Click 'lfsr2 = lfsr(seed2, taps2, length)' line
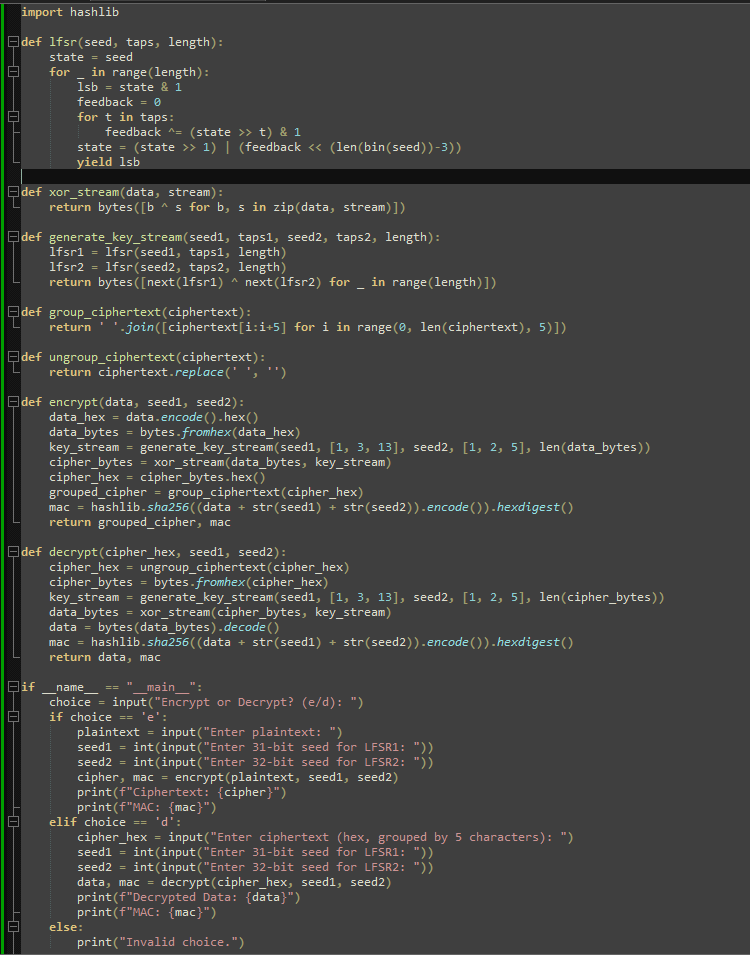Image resolution: width=750 pixels, height=955 pixels. [168, 267]
